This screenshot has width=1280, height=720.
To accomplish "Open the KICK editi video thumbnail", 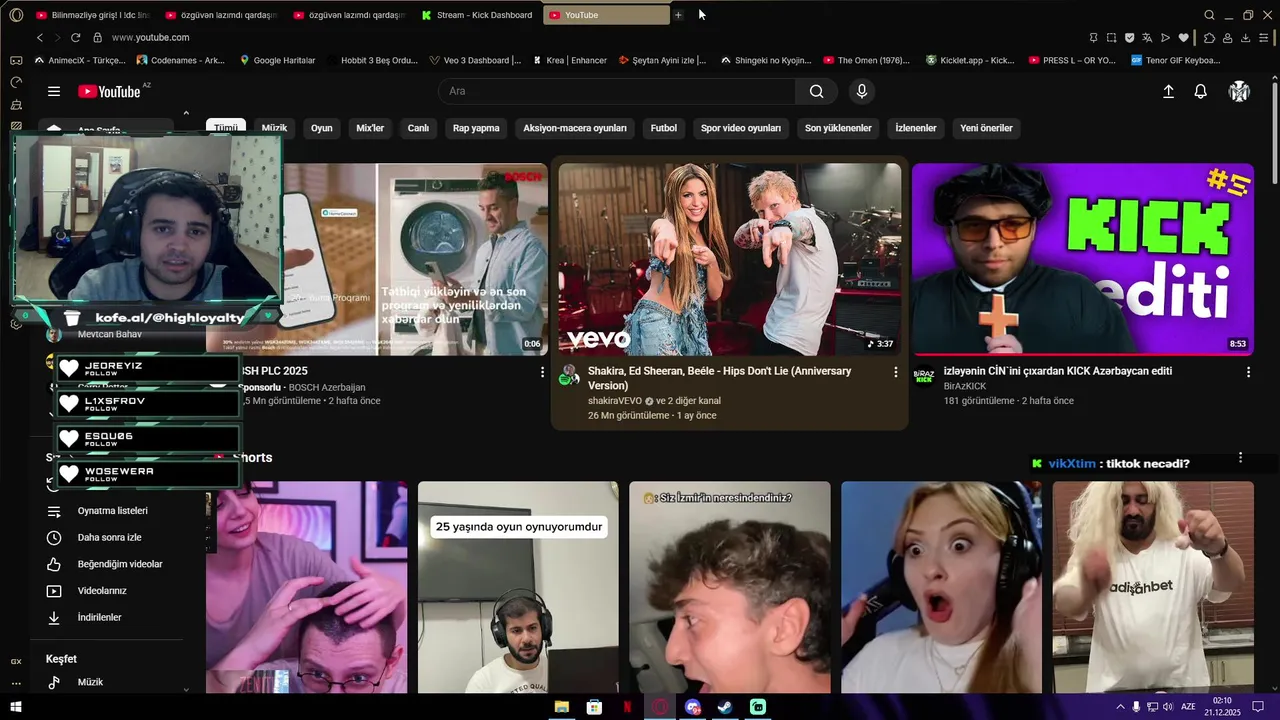I will 1082,259.
